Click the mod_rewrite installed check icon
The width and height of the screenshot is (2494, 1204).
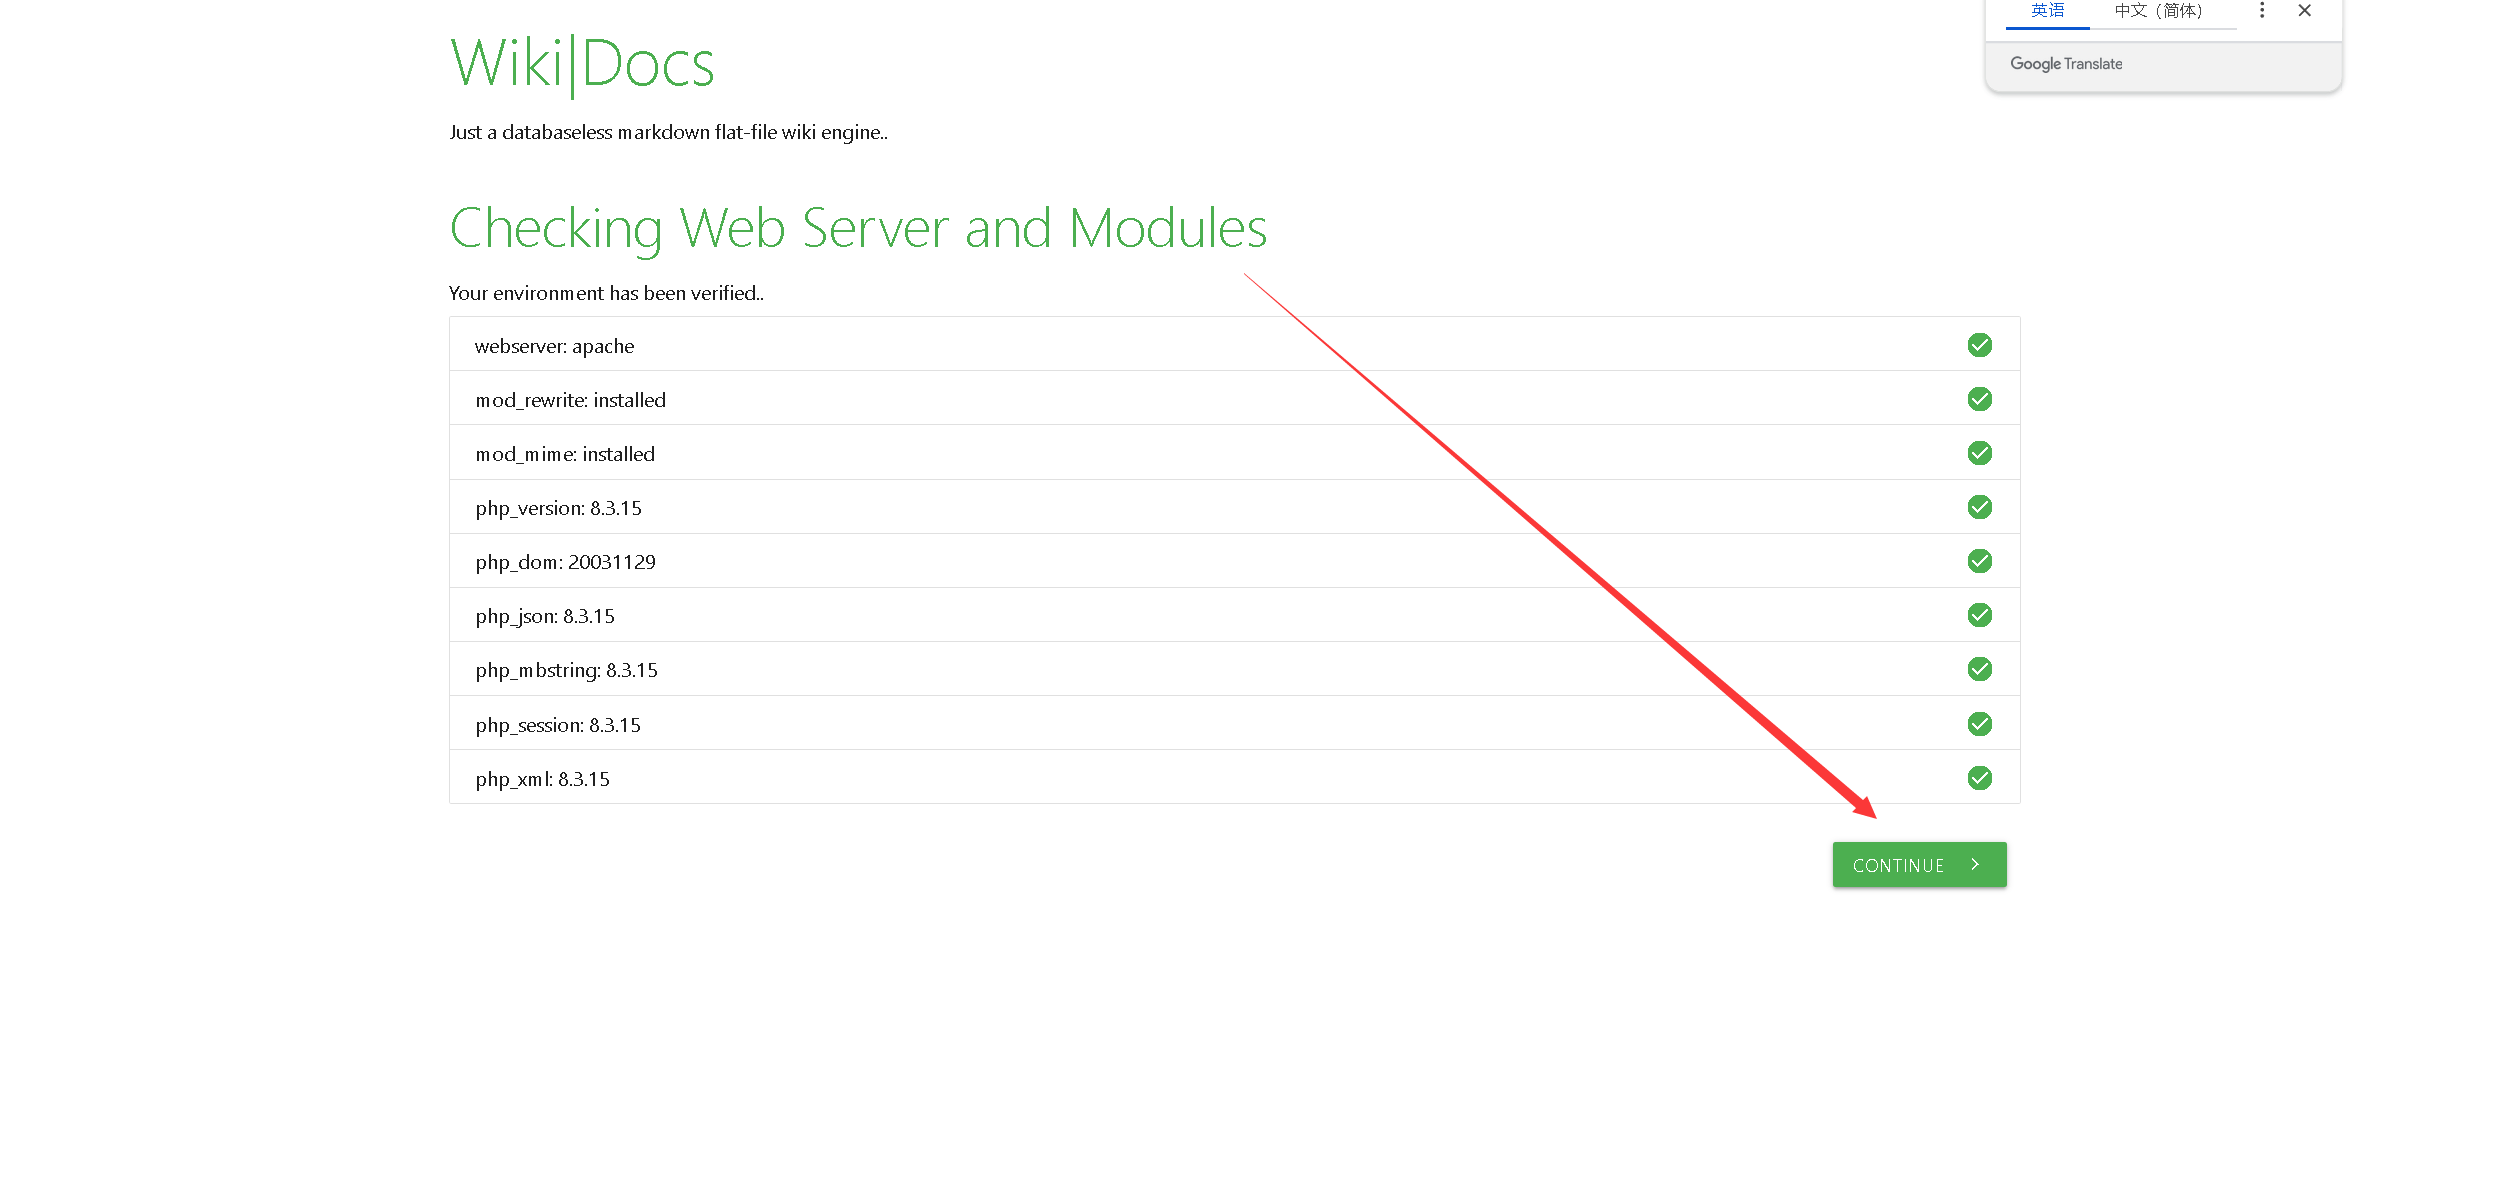(x=1979, y=399)
